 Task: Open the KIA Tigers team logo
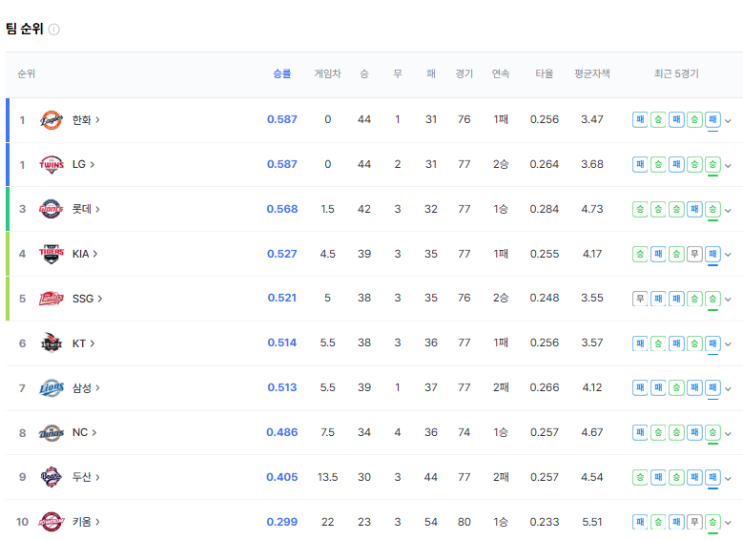(x=51, y=254)
